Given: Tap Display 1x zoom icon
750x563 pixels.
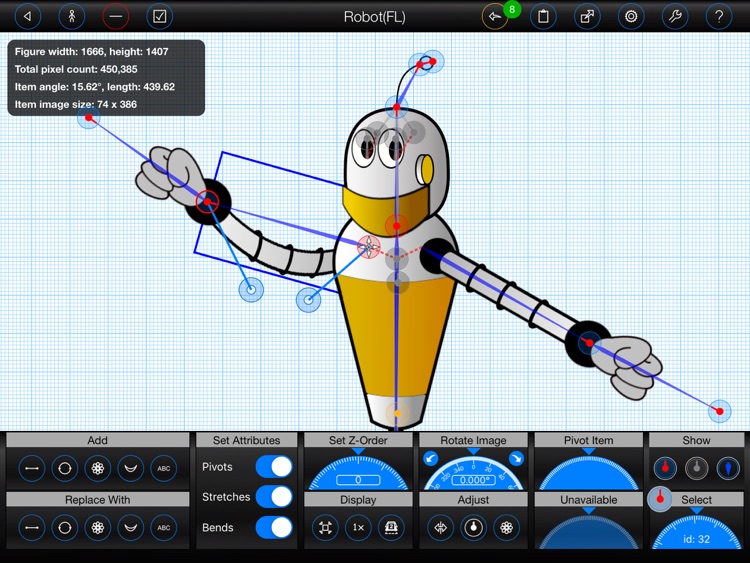Looking at the screenshot, I should pyautogui.click(x=358, y=528).
